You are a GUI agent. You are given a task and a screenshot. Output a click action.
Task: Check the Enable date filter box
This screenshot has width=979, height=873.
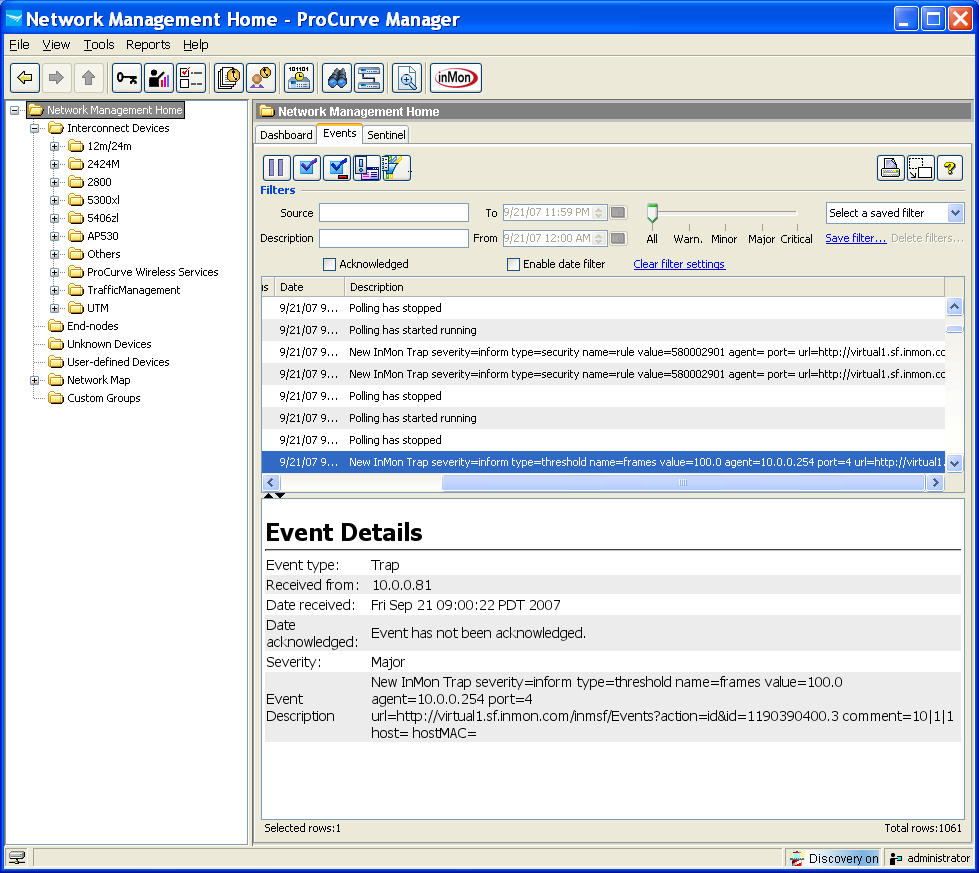tap(514, 265)
